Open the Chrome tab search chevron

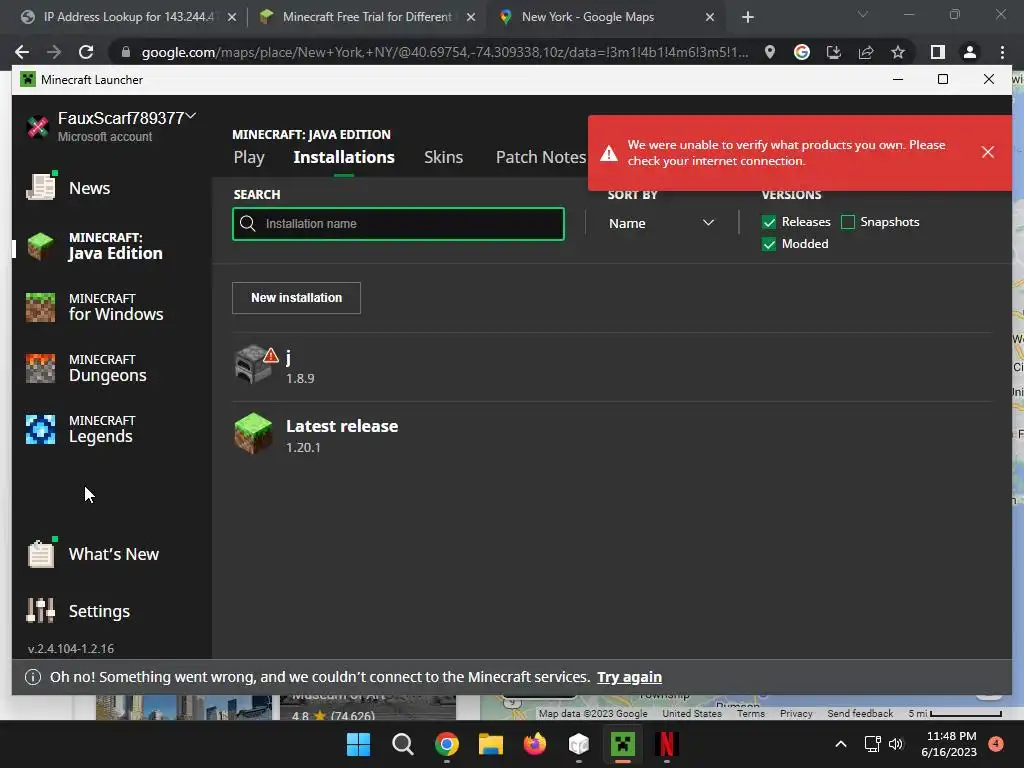pos(863,14)
